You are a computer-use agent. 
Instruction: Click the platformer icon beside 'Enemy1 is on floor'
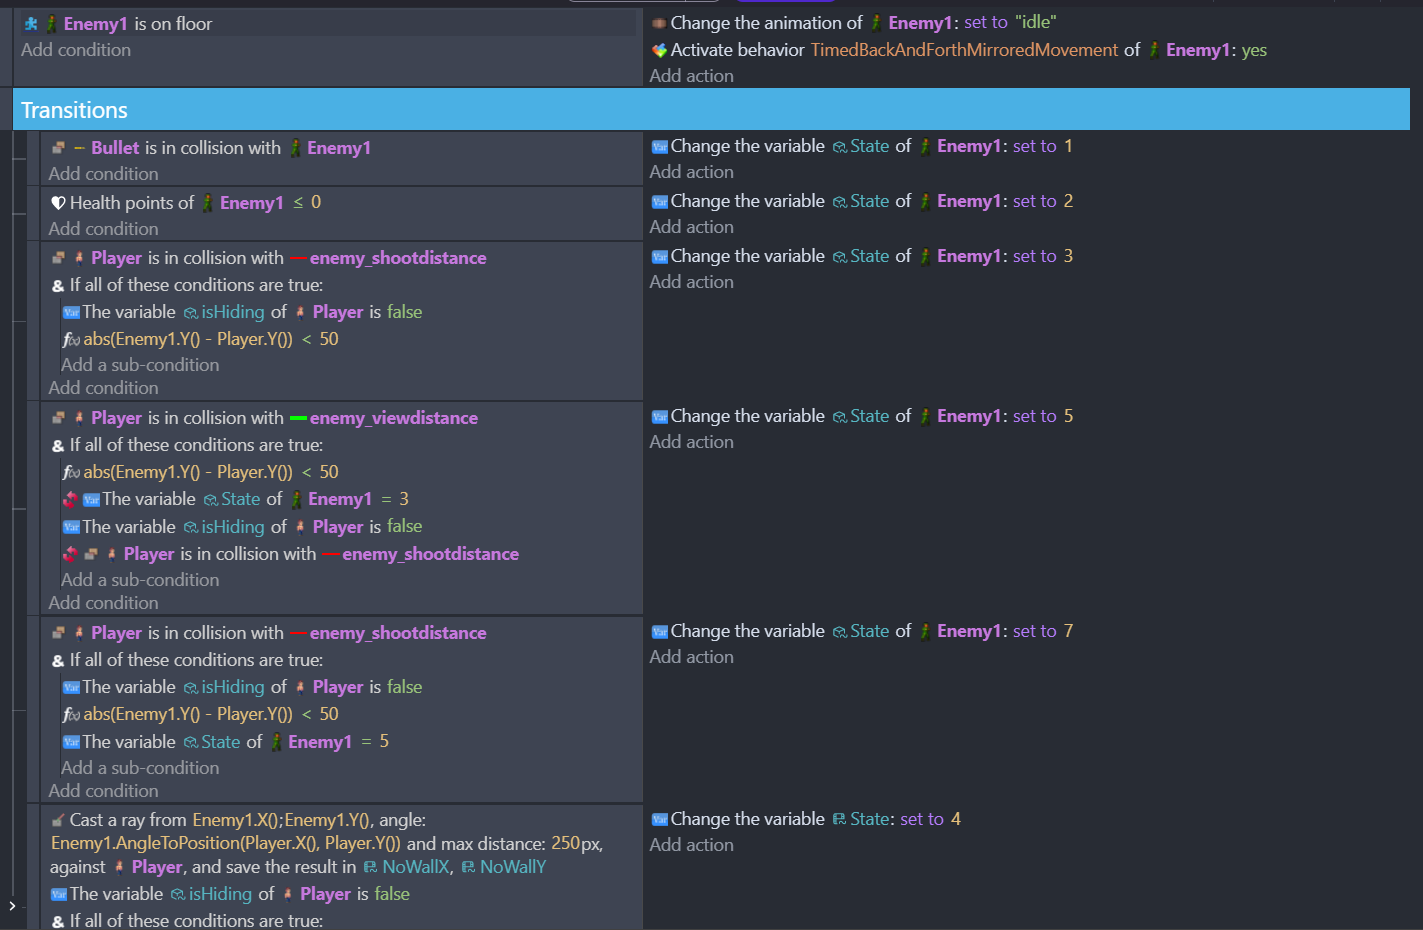[x=31, y=24]
